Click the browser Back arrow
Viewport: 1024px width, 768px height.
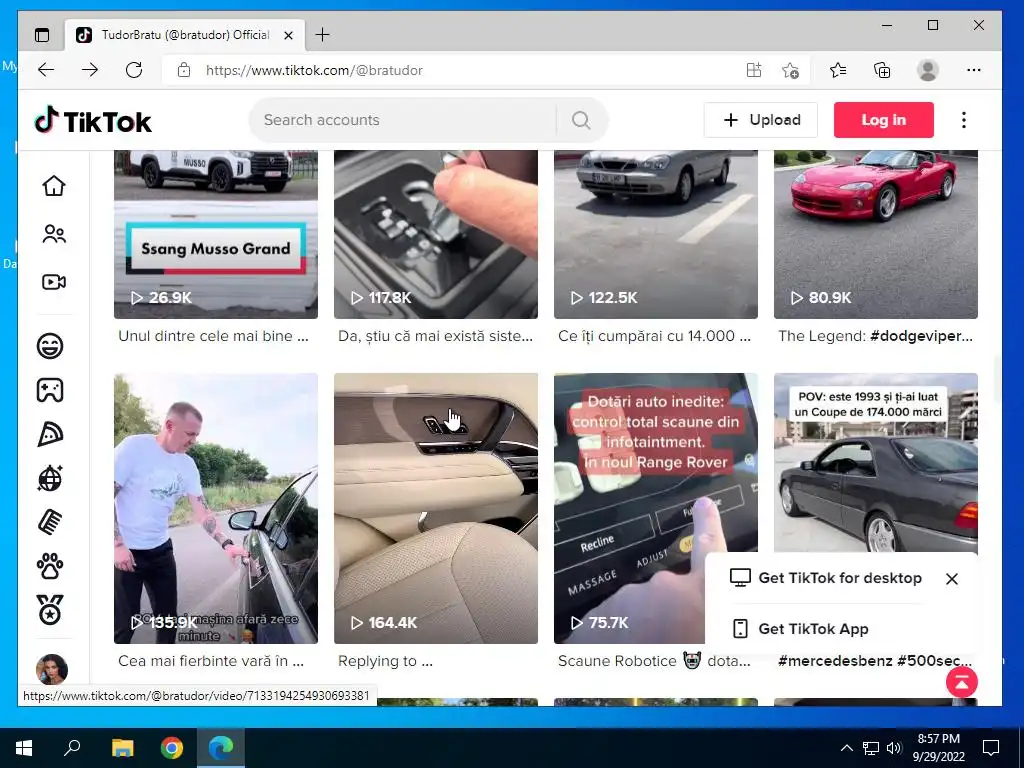(46, 70)
